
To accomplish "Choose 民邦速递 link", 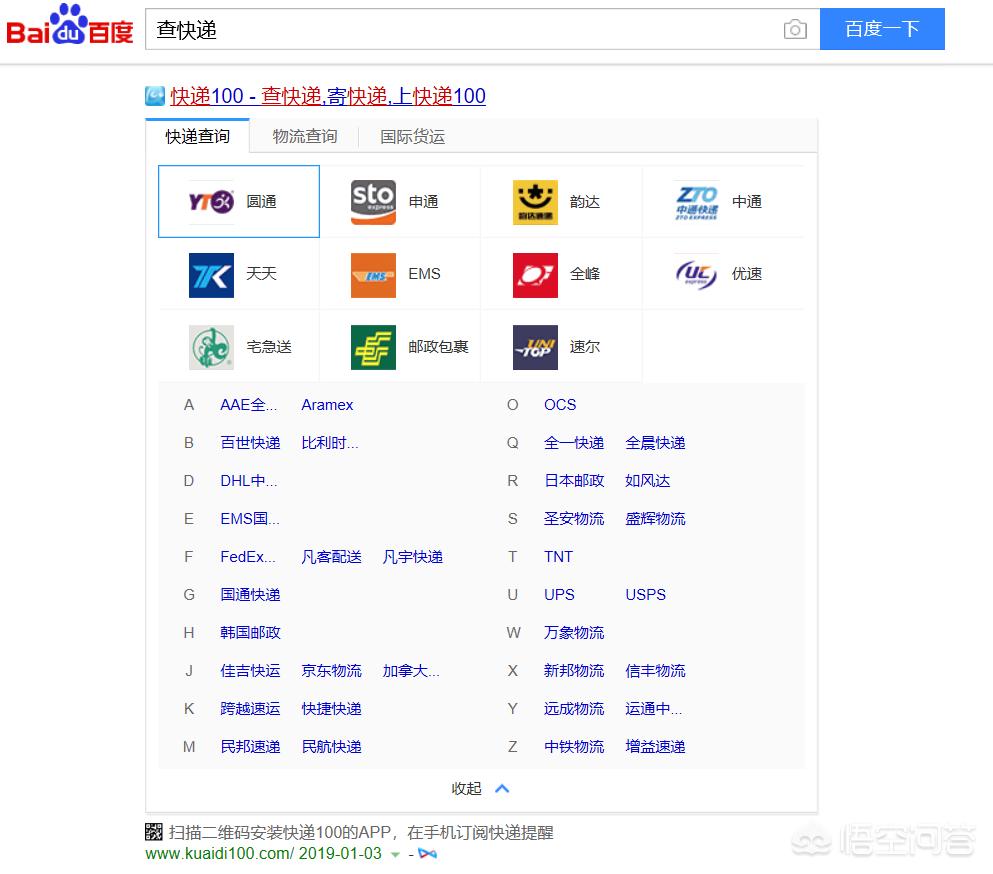I will point(250,747).
